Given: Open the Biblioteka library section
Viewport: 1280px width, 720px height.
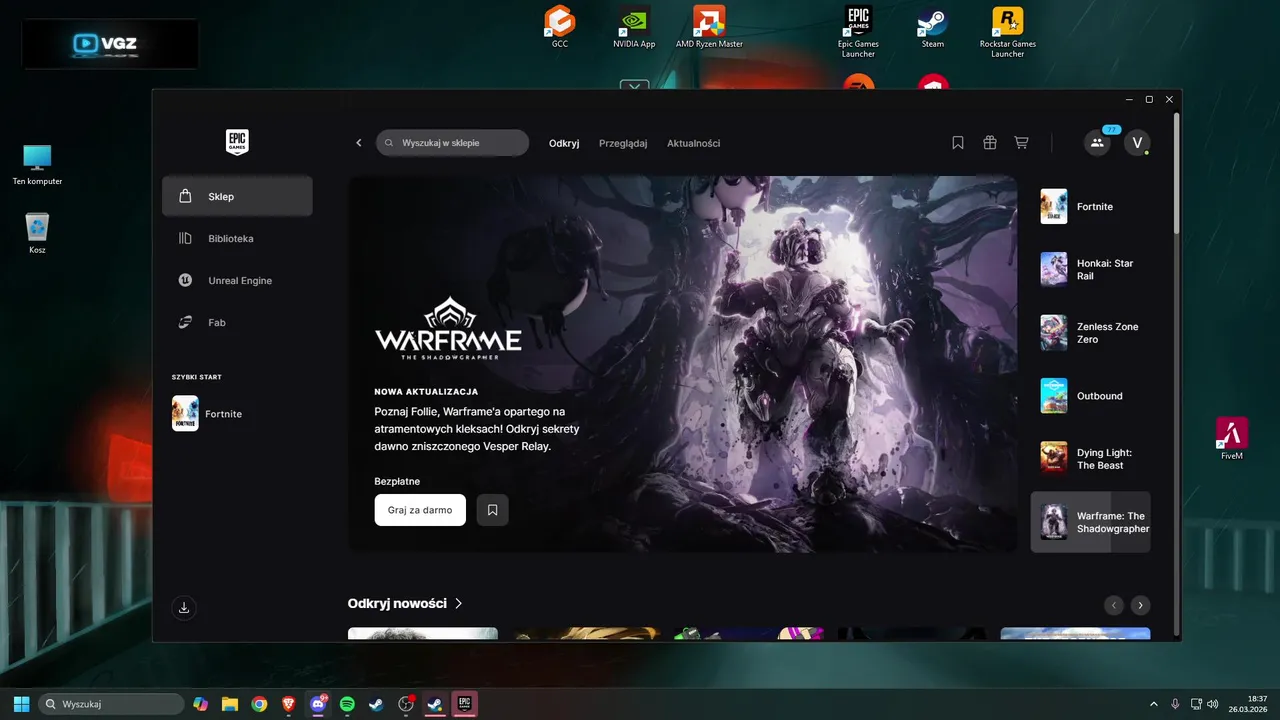Looking at the screenshot, I should [237, 238].
